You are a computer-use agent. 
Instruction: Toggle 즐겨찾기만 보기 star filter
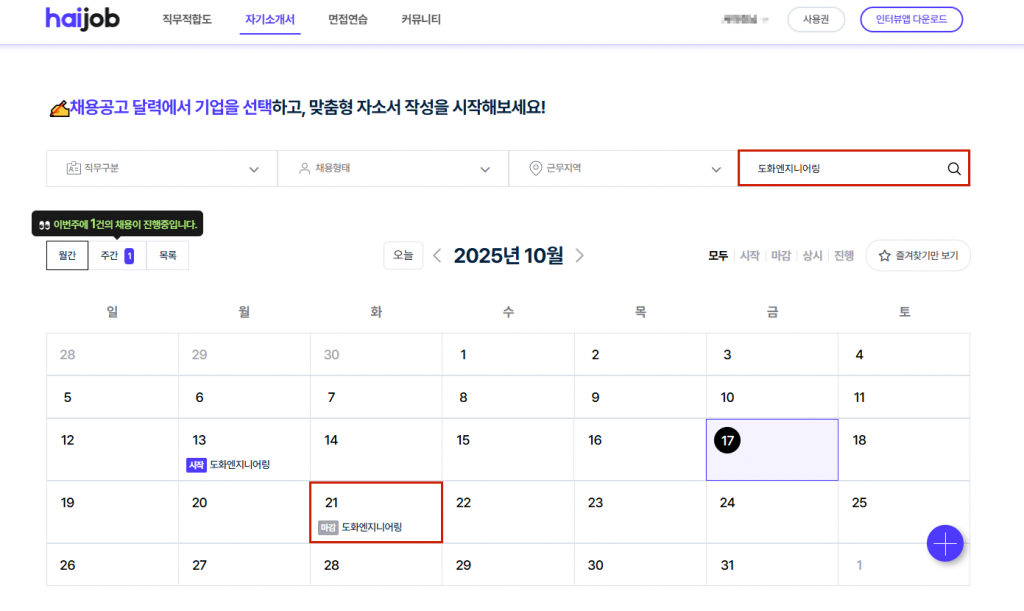pyautogui.click(x=917, y=256)
